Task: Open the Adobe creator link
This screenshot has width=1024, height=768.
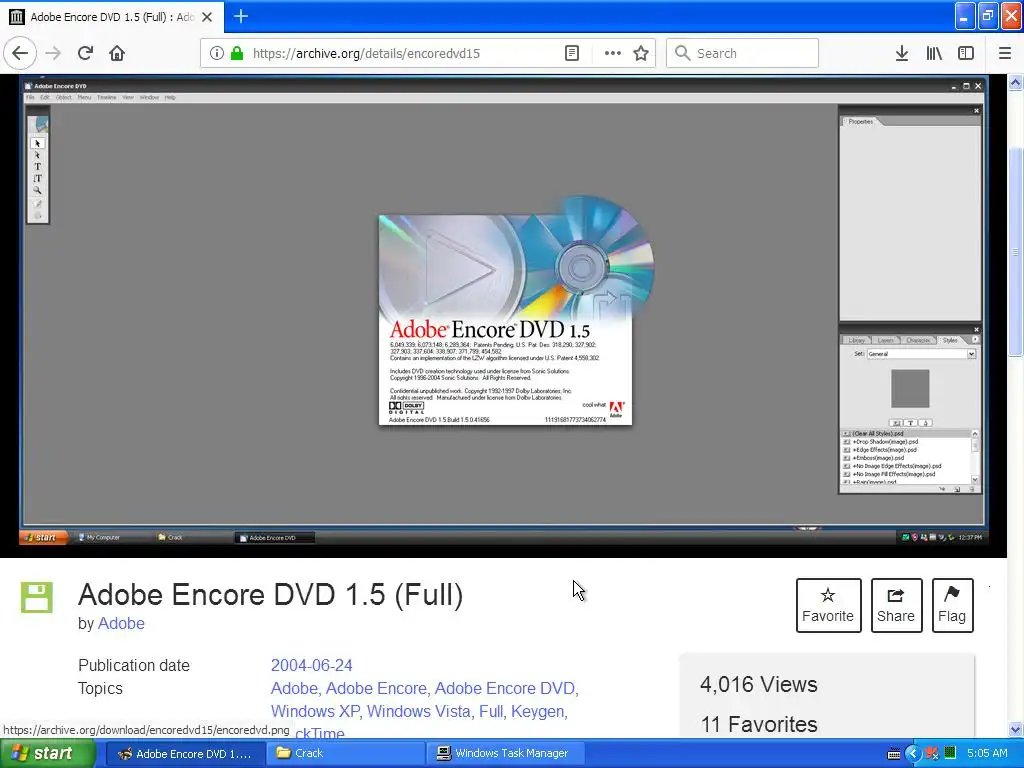Action: point(121,624)
